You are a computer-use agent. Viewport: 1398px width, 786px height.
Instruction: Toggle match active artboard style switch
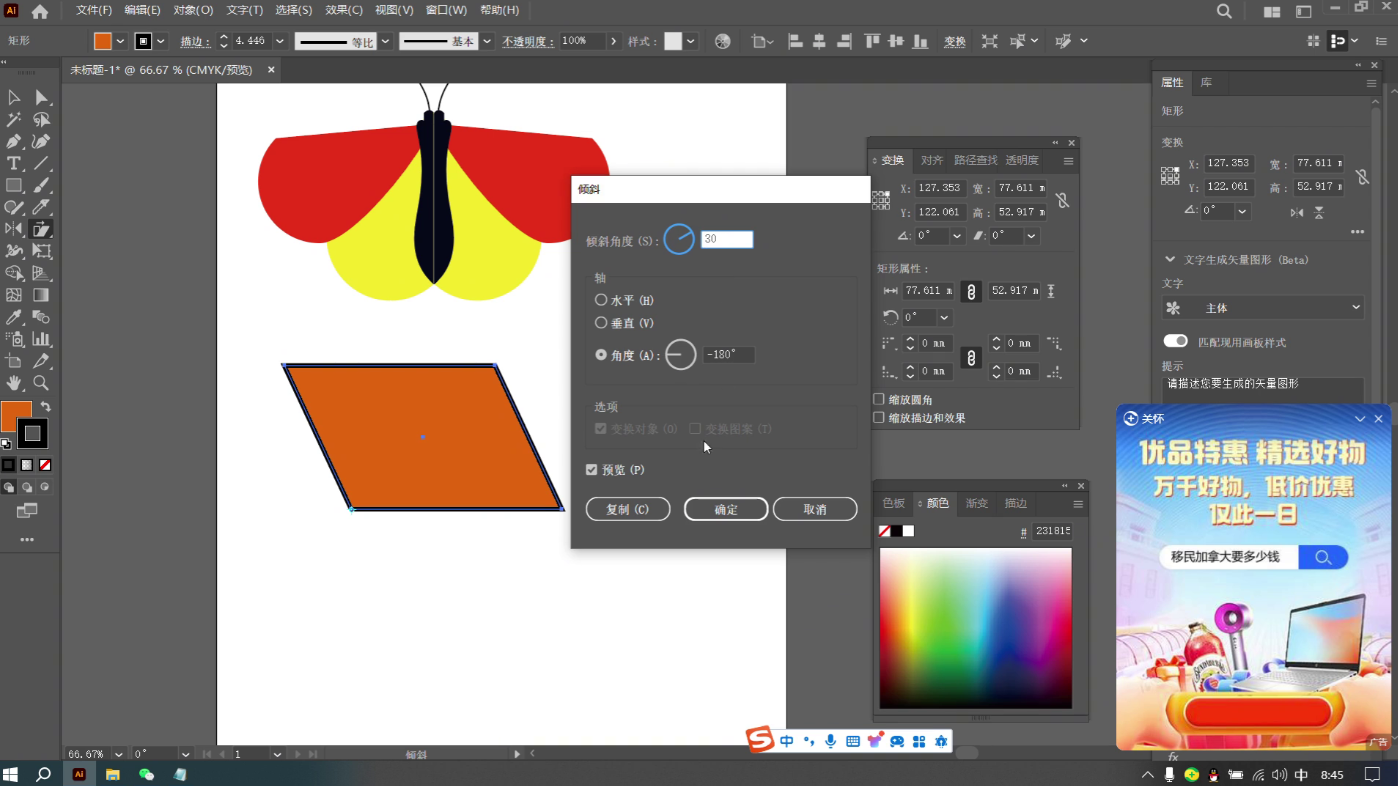click(1176, 342)
